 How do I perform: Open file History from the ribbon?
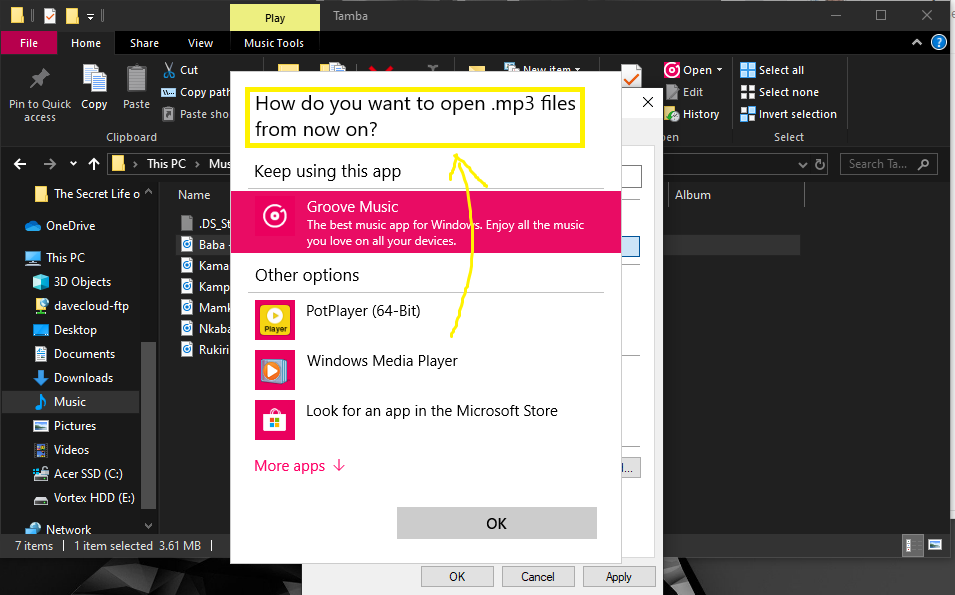pos(692,114)
